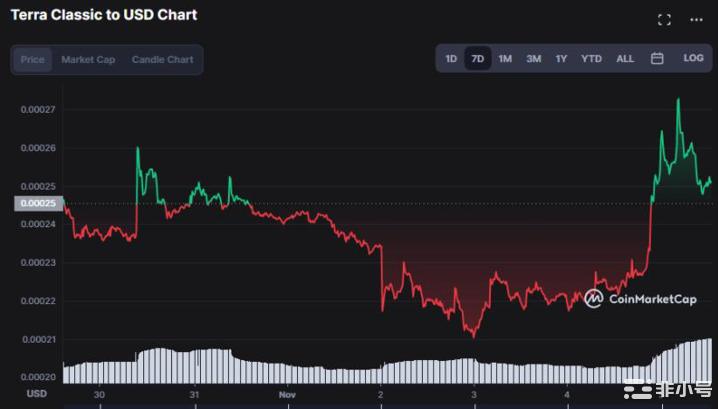
Task: Open the Candle Chart view
Action: (162, 60)
